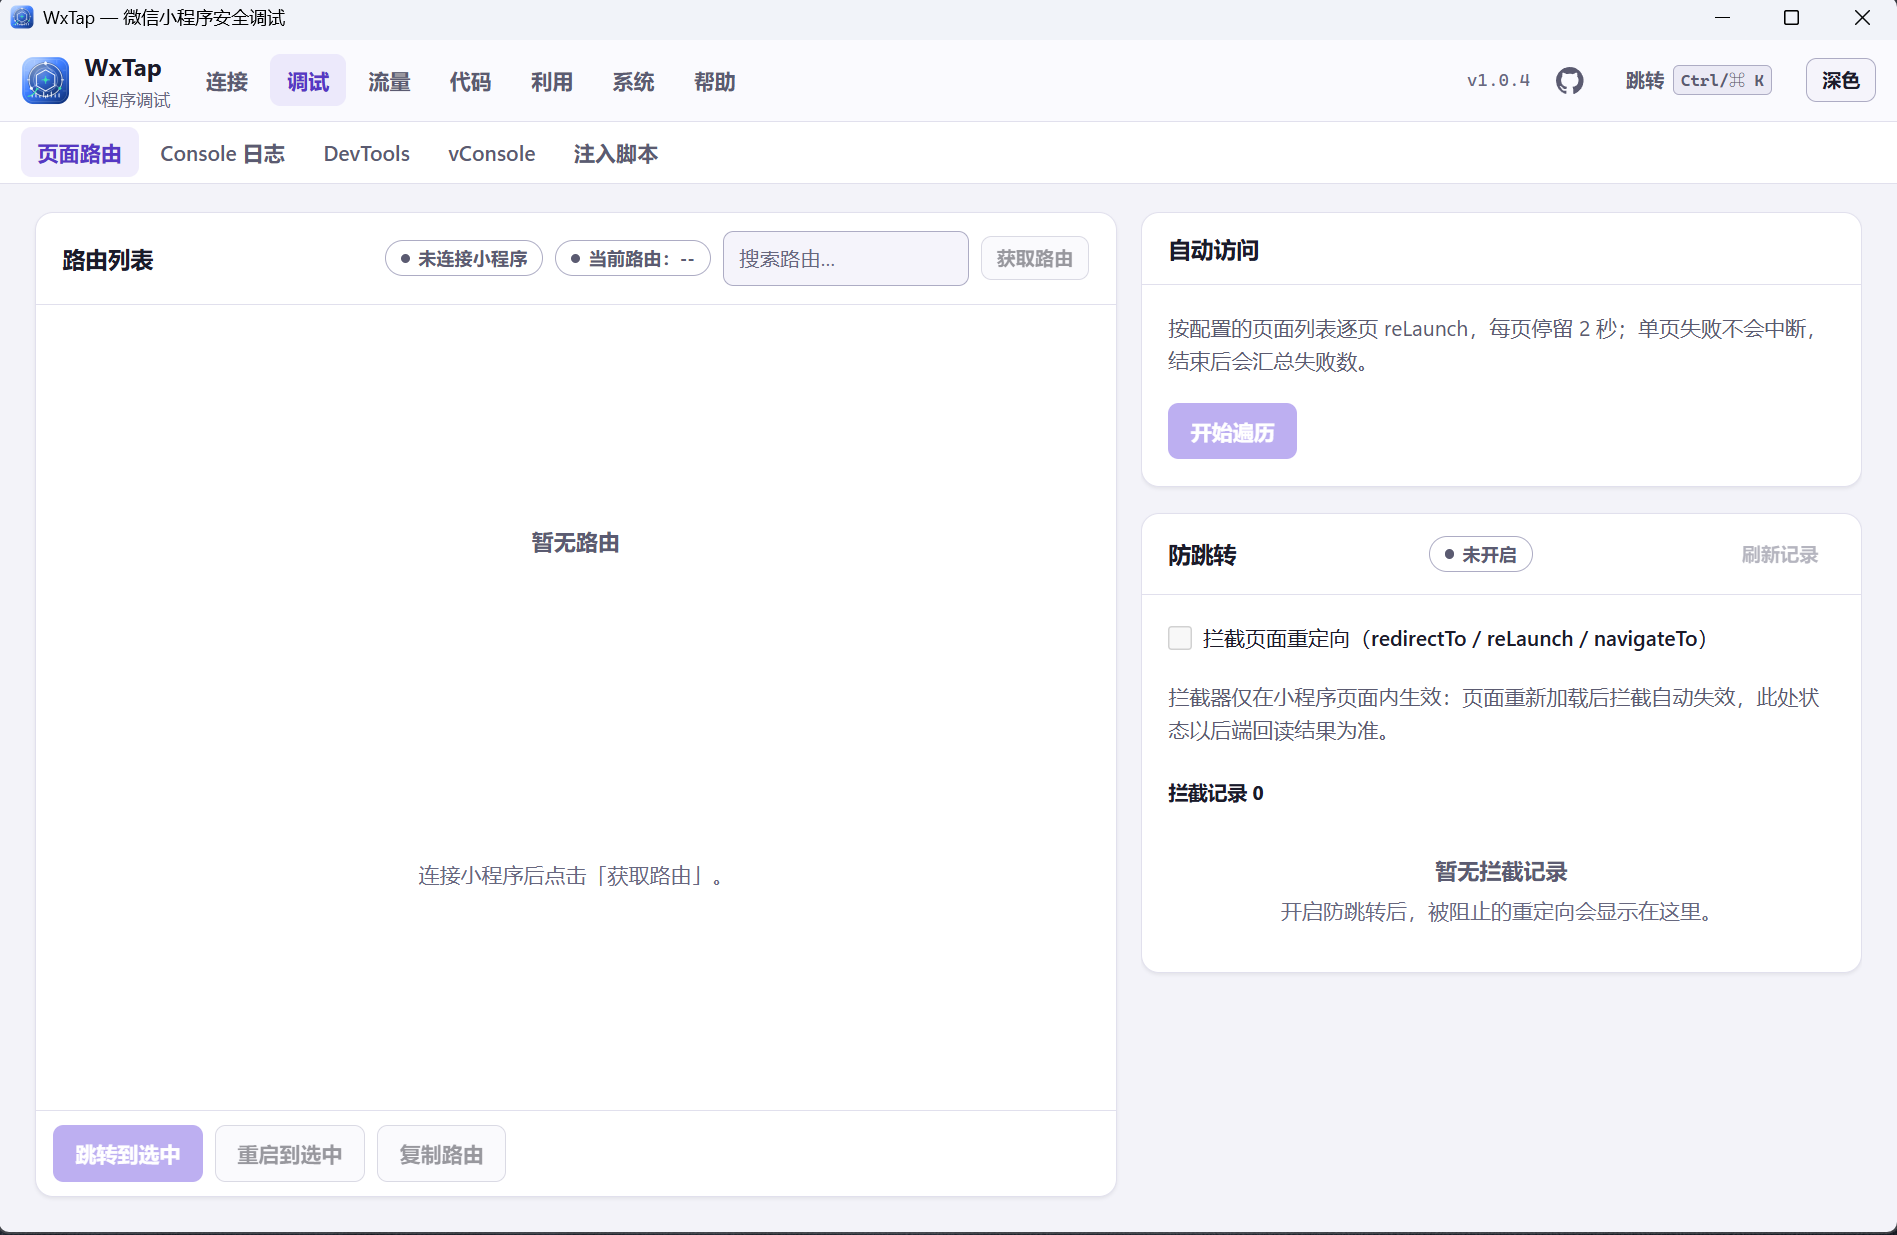This screenshot has width=1897, height=1235.
Task: Open the 帮助 menu
Action: tap(715, 81)
